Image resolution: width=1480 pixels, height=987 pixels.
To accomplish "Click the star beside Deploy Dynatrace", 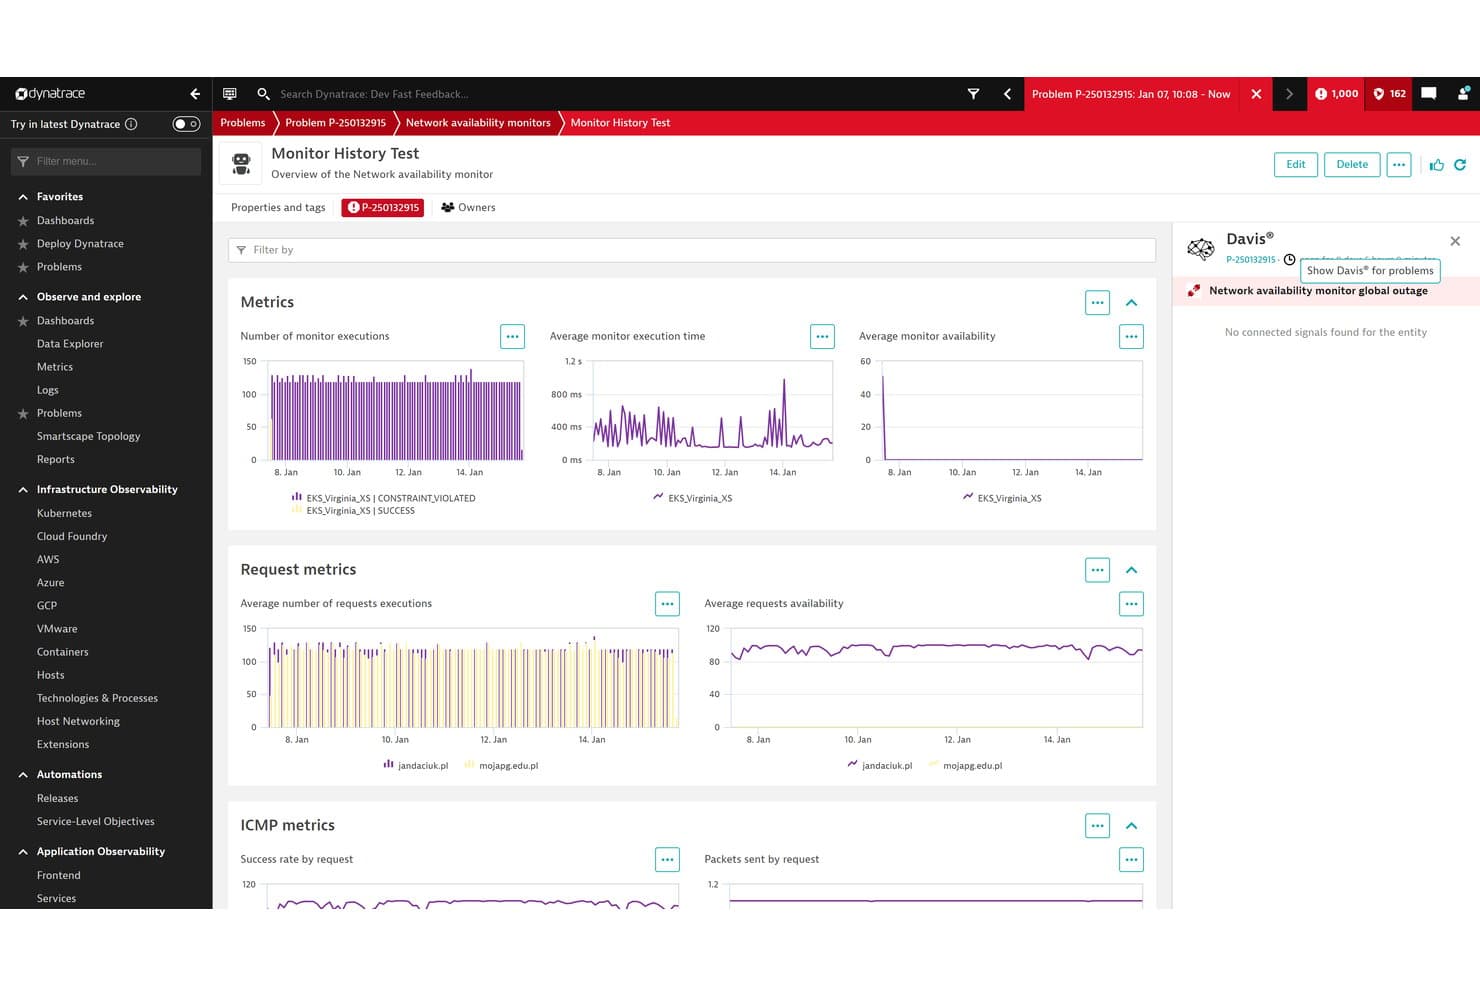I will pos(23,244).
